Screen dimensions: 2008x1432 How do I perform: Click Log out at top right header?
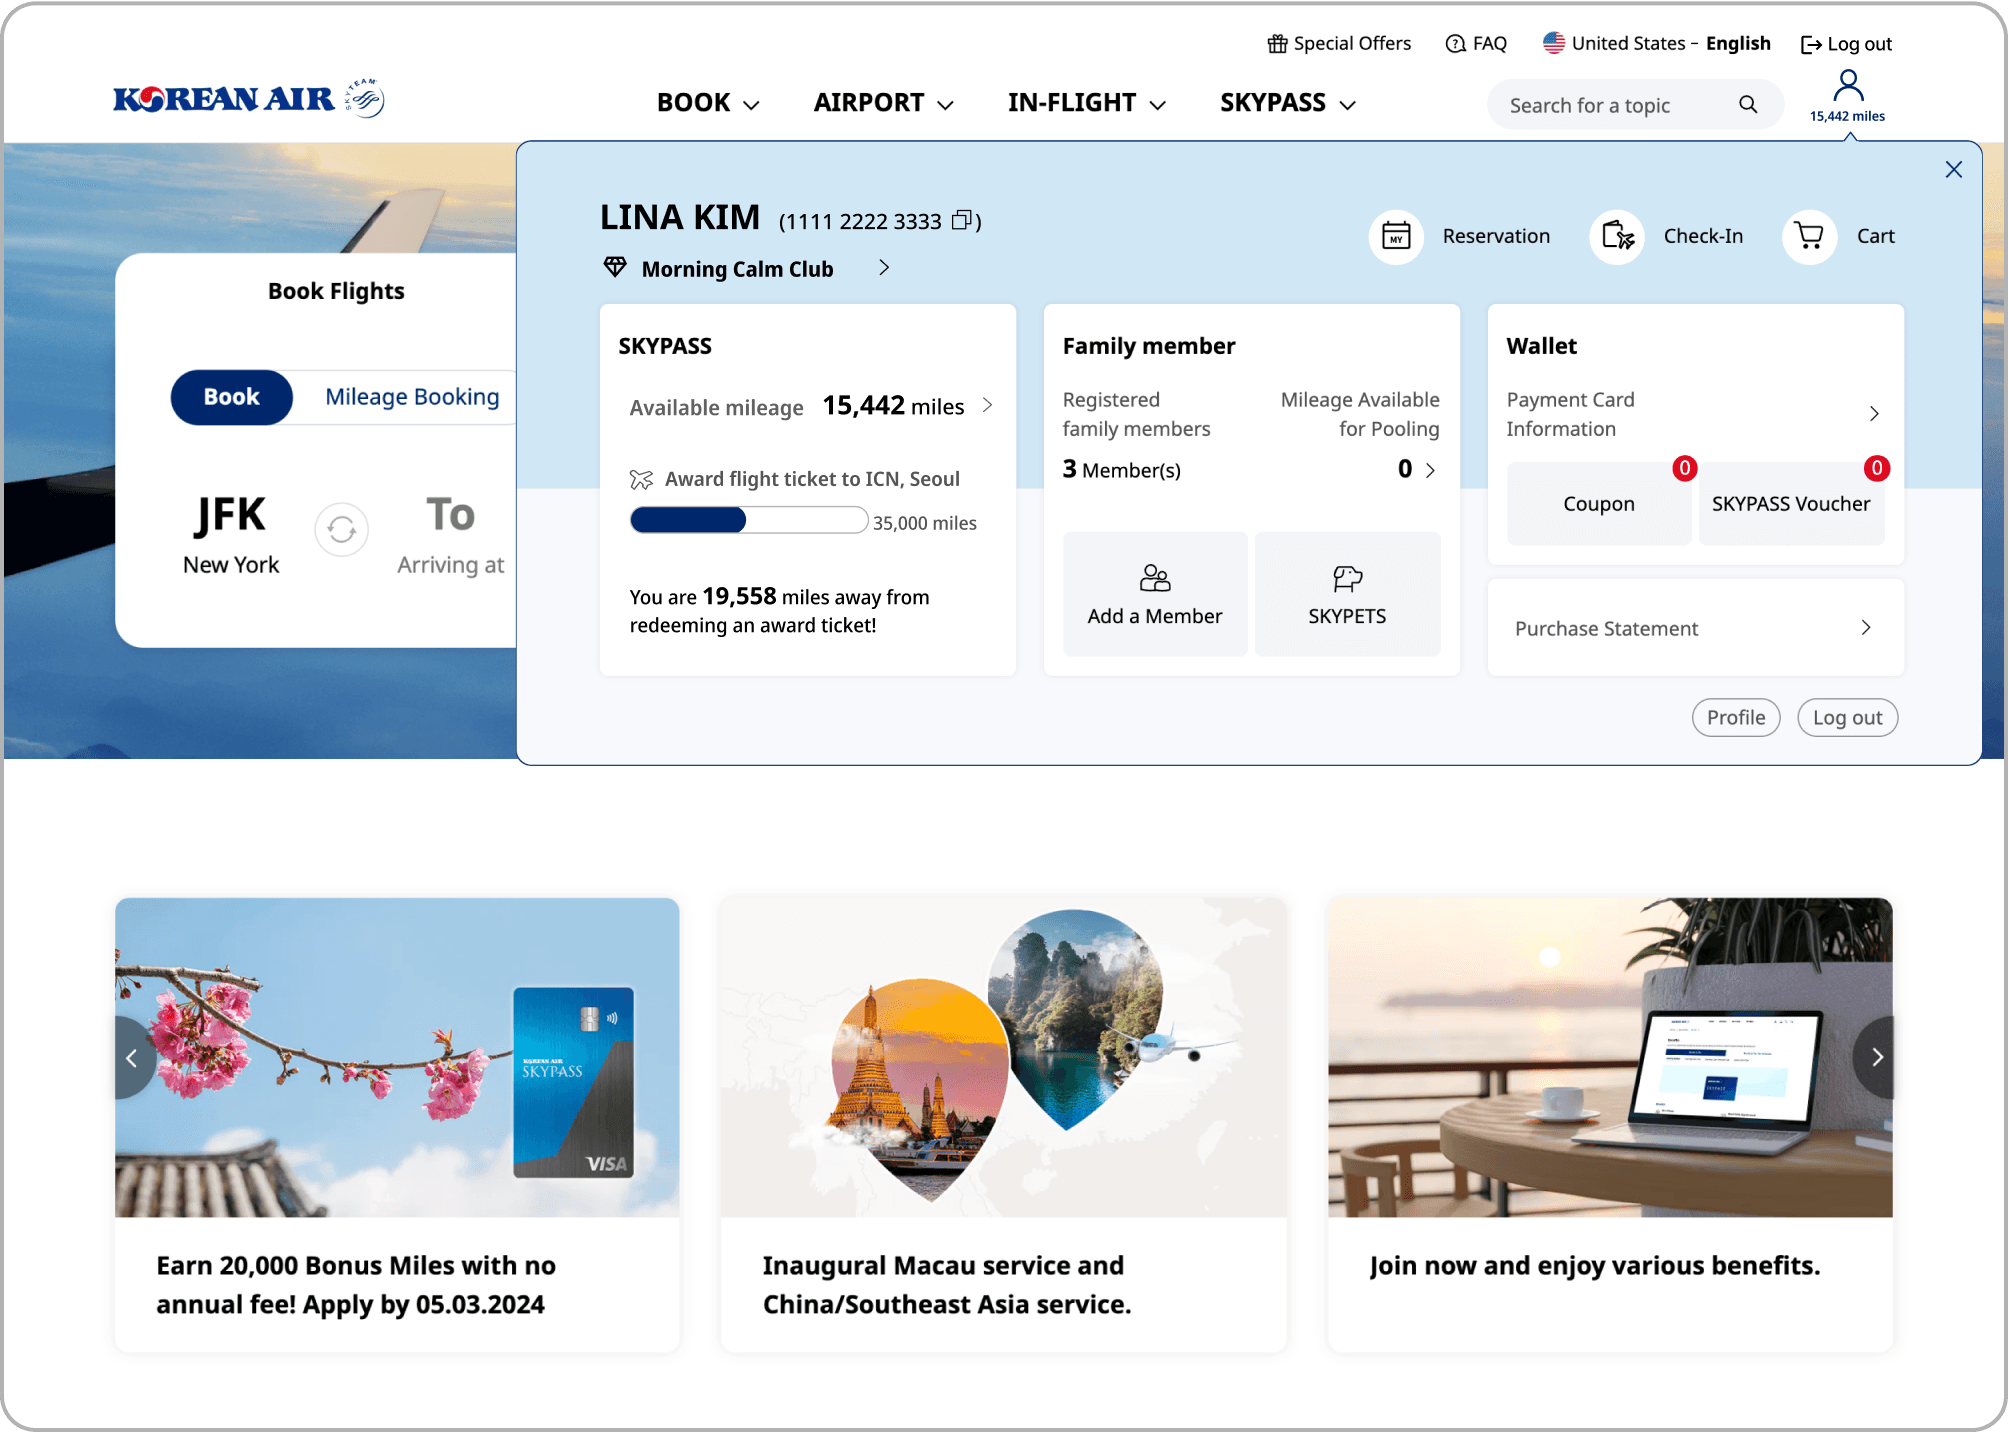click(1847, 44)
